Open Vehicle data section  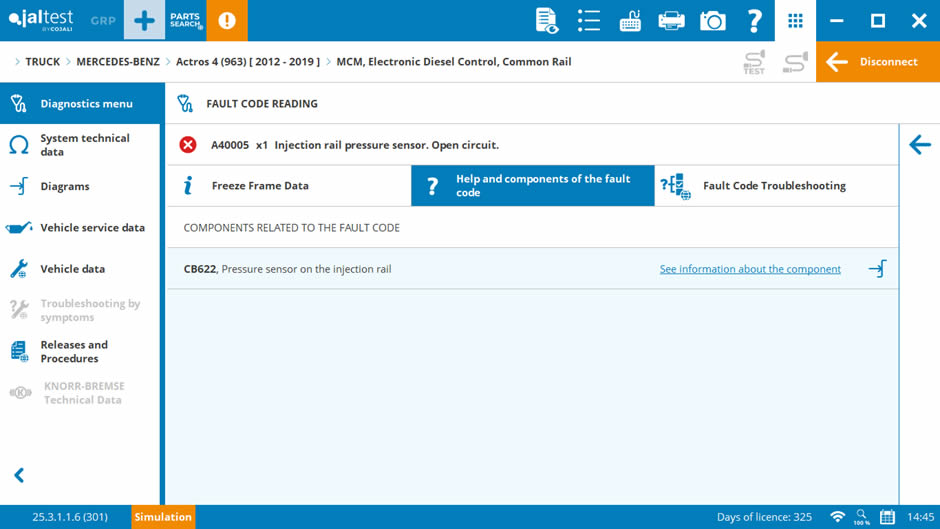coord(80,269)
